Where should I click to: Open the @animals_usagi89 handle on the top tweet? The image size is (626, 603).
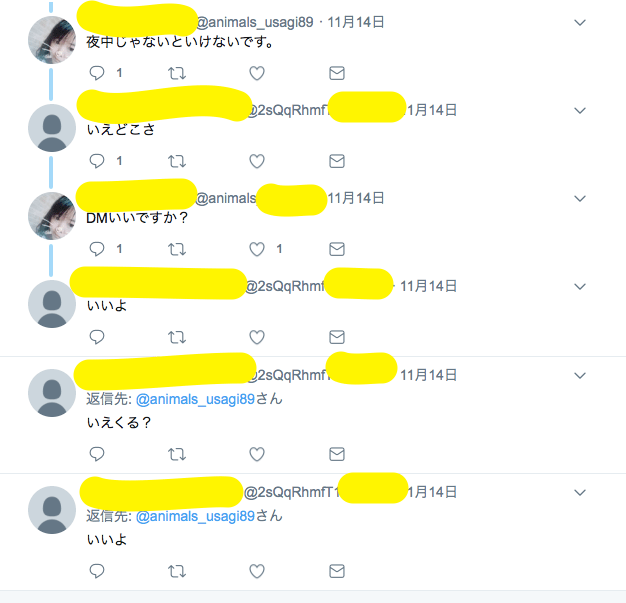coord(255,22)
